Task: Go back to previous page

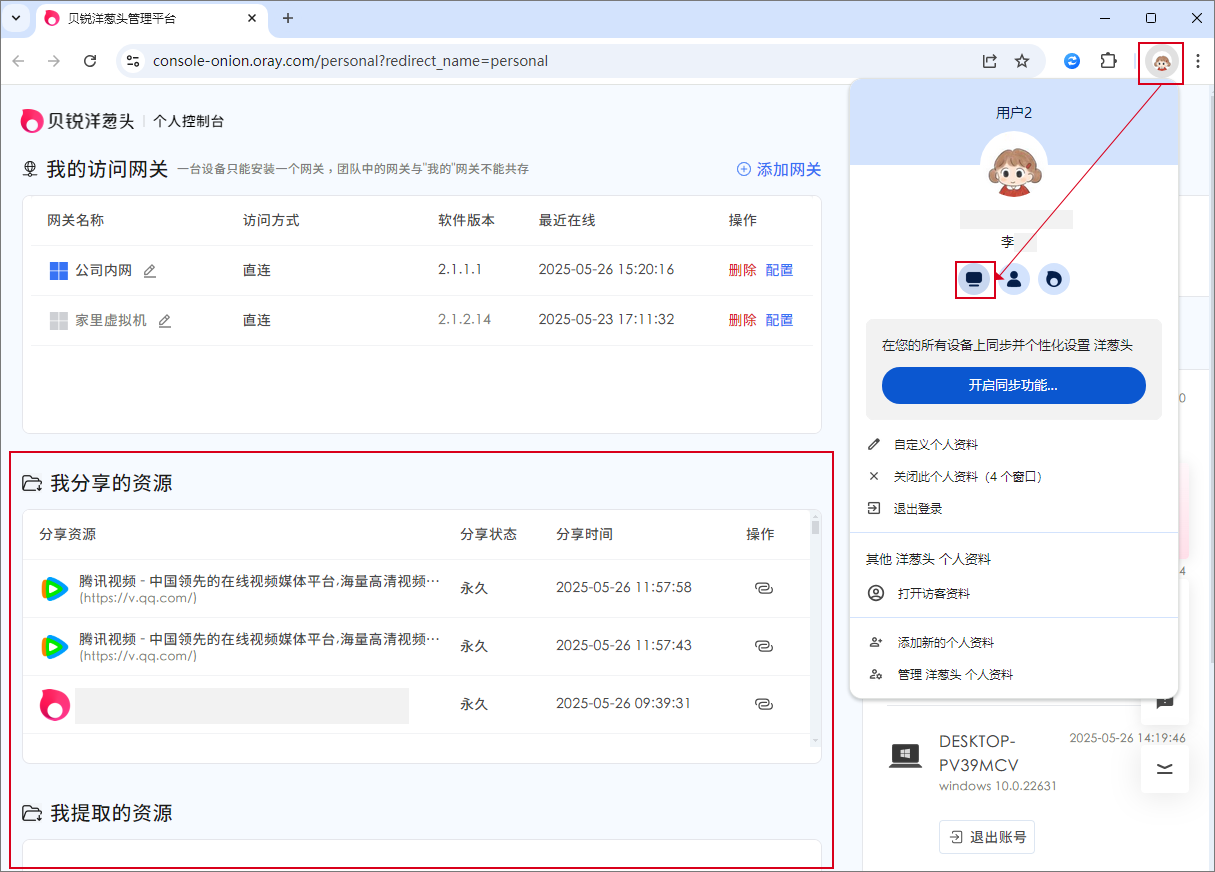Action: pos(18,61)
